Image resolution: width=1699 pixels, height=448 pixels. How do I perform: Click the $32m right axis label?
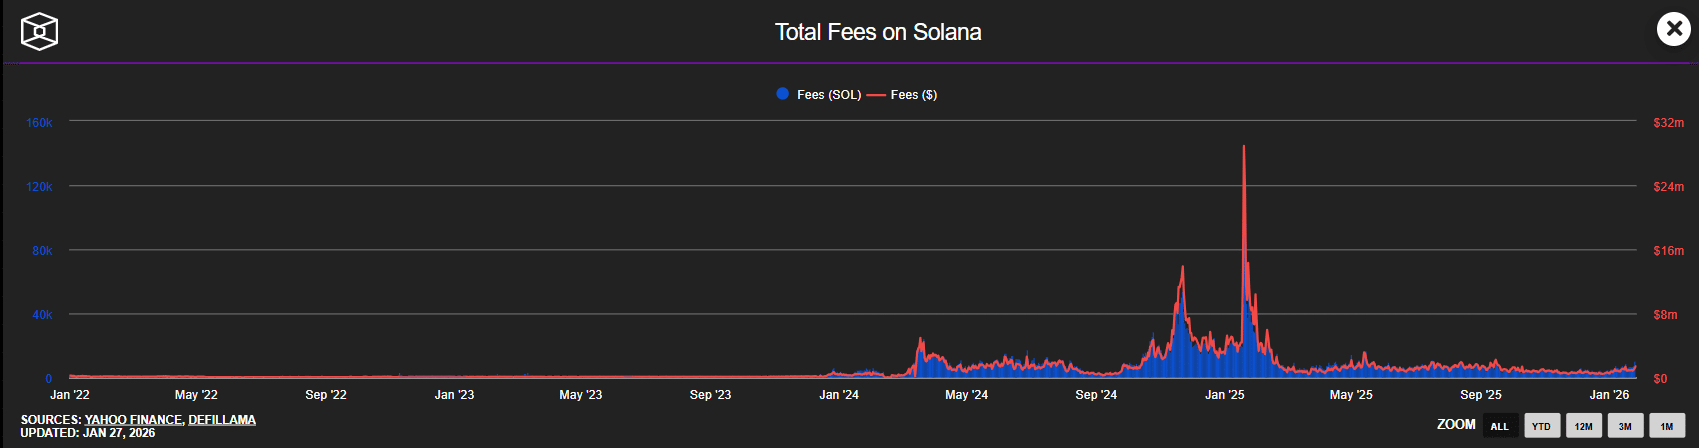tap(1668, 123)
